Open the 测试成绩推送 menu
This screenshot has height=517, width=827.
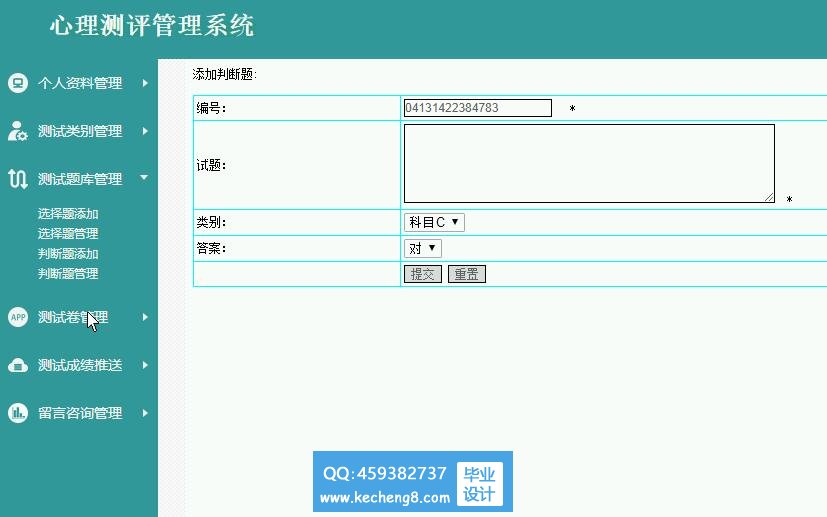point(80,365)
